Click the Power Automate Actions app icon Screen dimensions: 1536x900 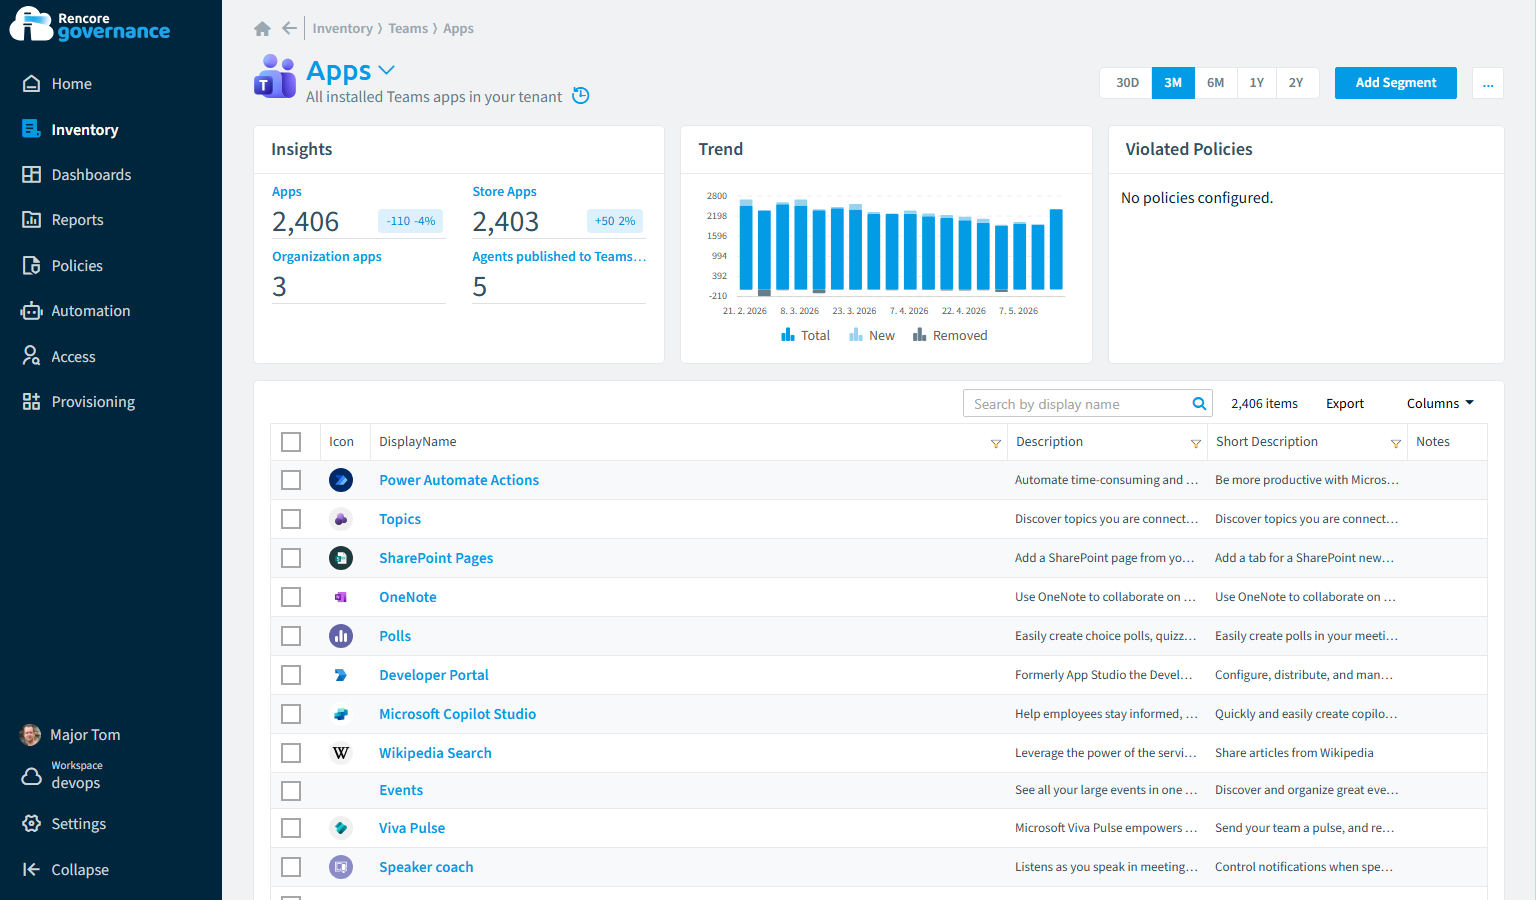click(341, 480)
